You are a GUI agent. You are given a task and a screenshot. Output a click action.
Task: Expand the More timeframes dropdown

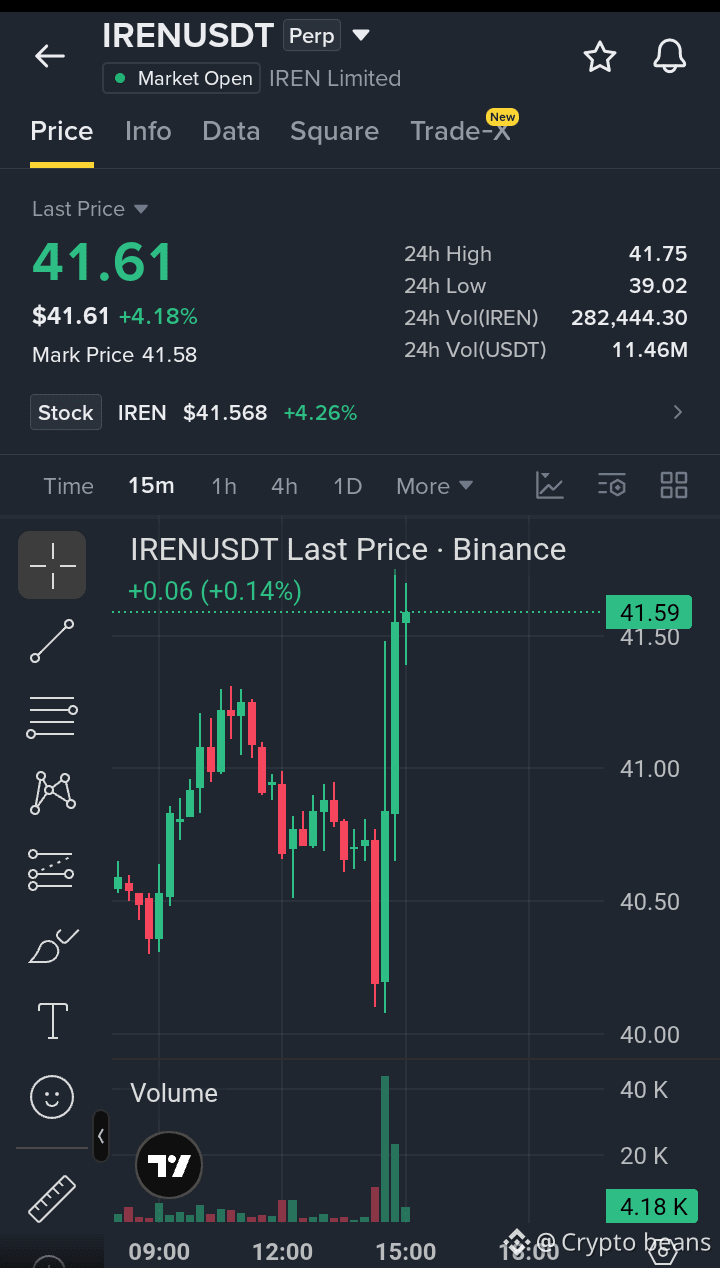coord(434,486)
